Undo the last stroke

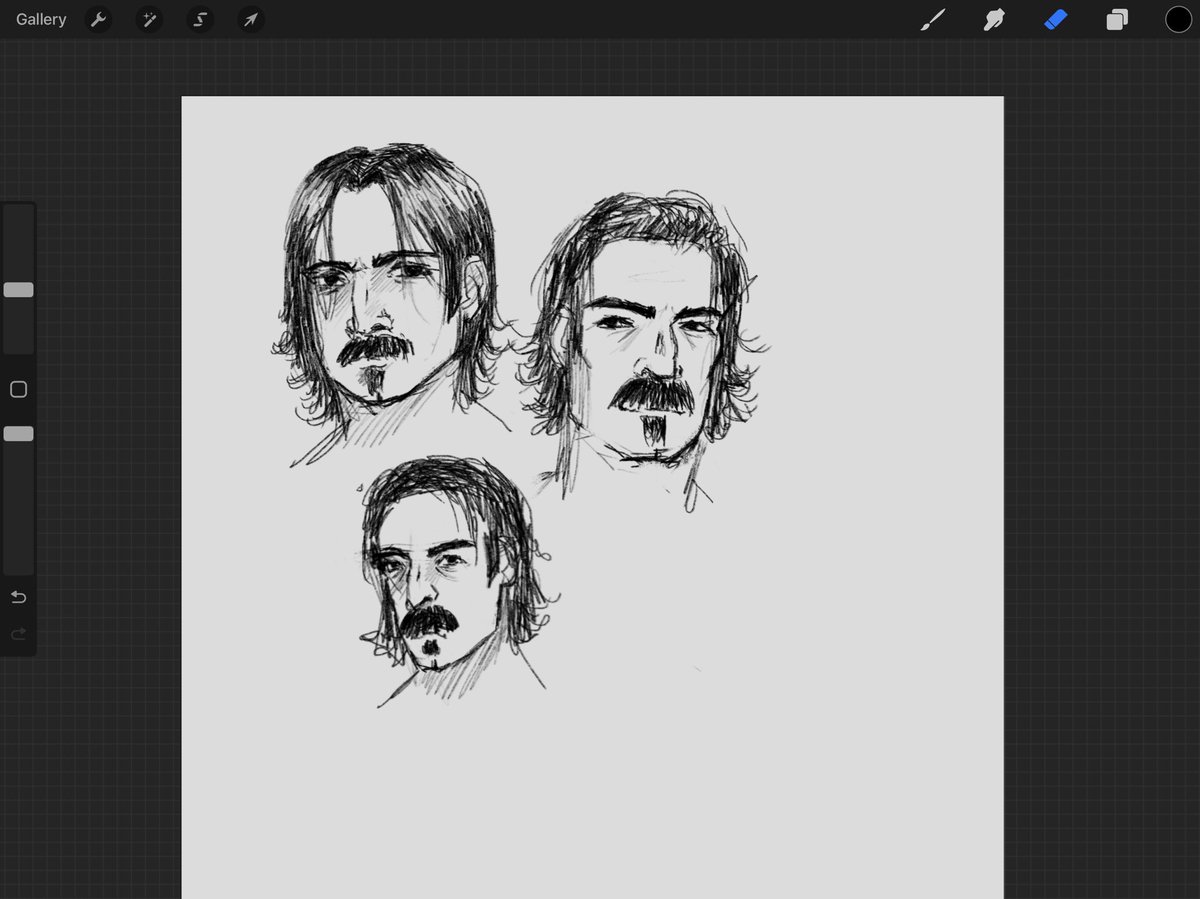click(x=18, y=597)
